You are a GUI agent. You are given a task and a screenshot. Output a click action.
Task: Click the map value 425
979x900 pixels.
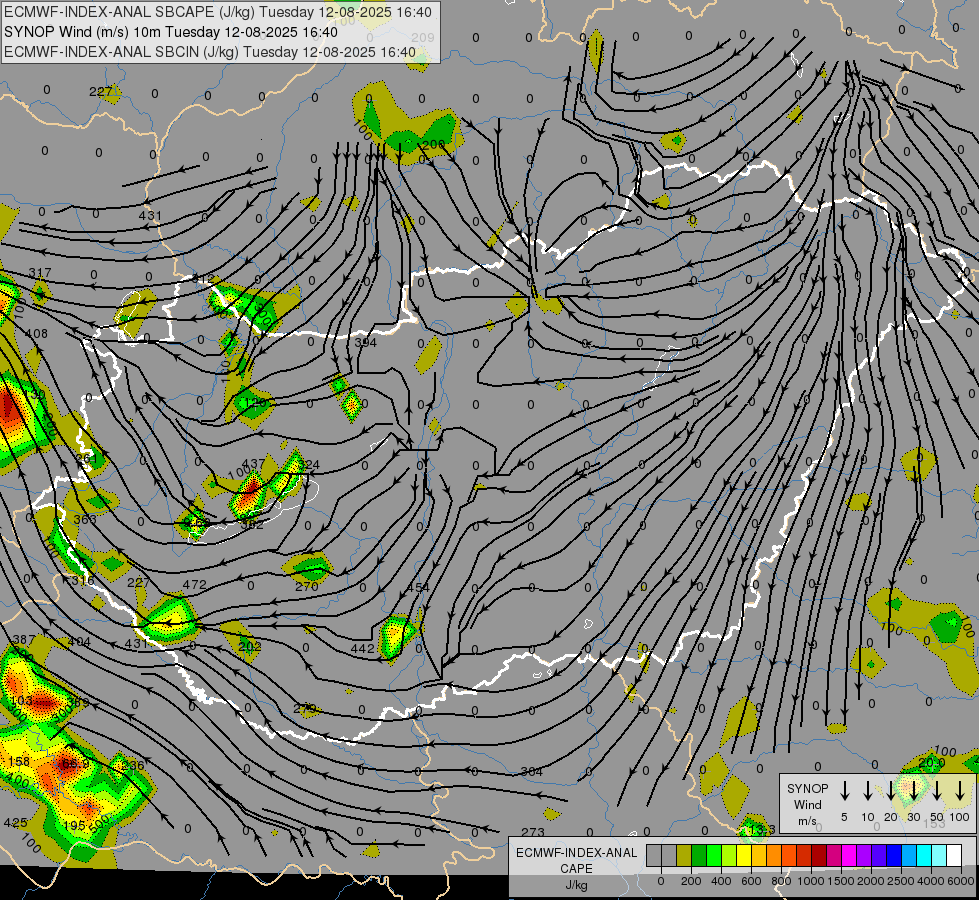pyautogui.click(x=15, y=823)
